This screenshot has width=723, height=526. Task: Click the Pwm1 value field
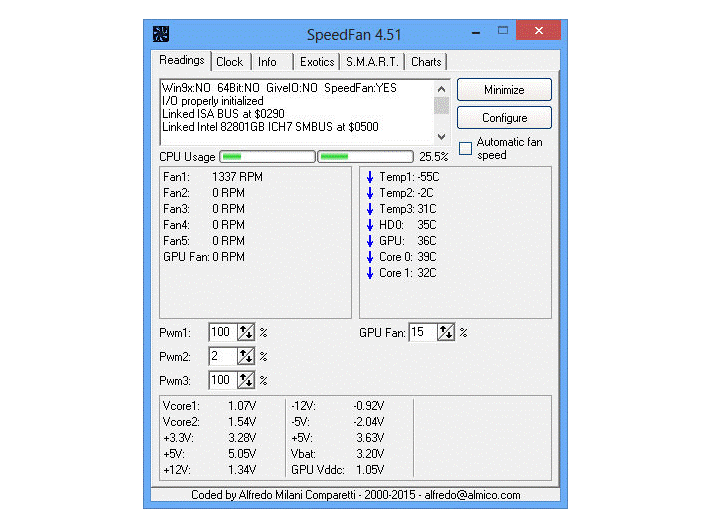(x=223, y=332)
